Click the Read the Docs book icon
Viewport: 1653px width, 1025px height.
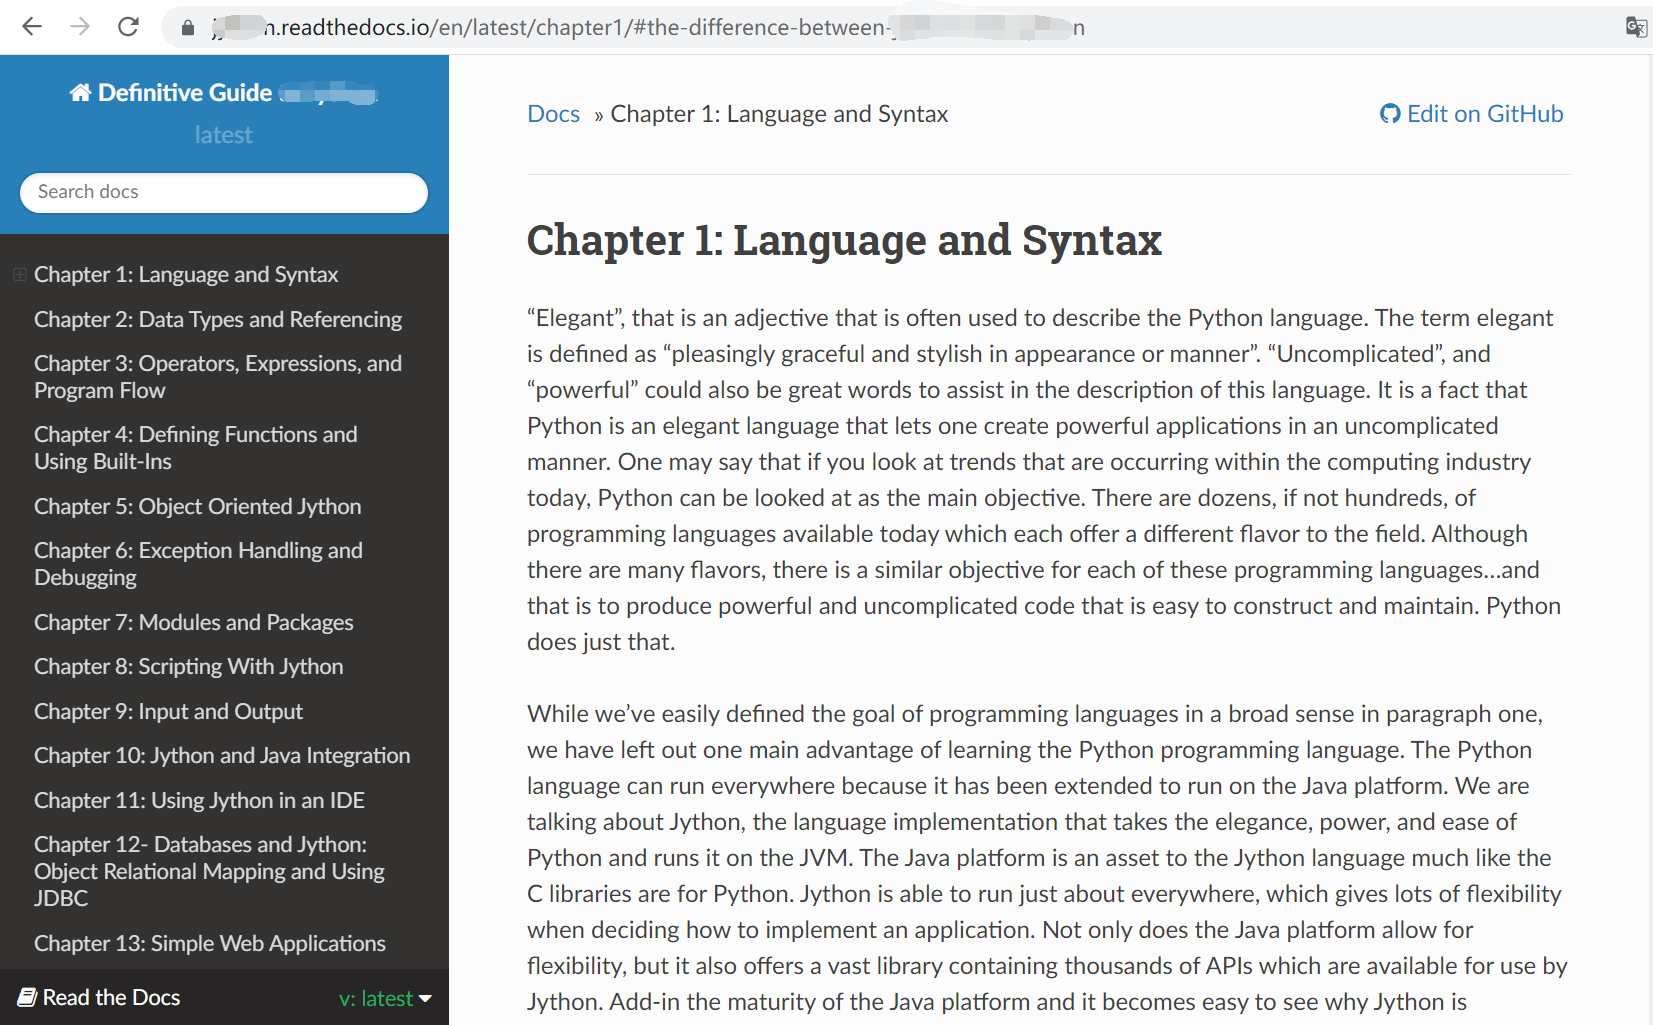pyautogui.click(x=27, y=997)
